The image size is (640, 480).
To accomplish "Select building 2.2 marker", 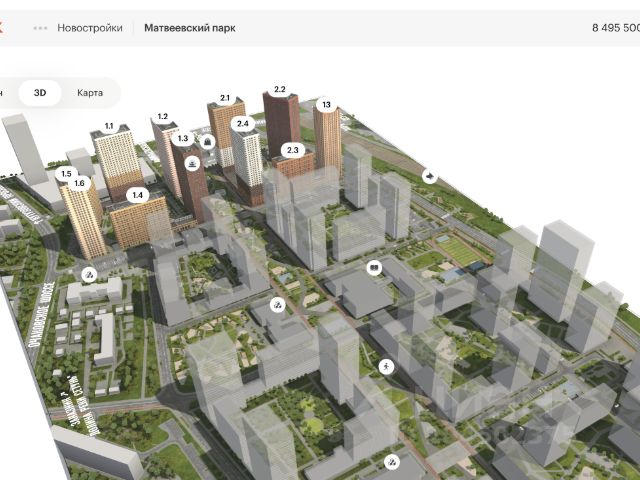I will tap(280, 90).
